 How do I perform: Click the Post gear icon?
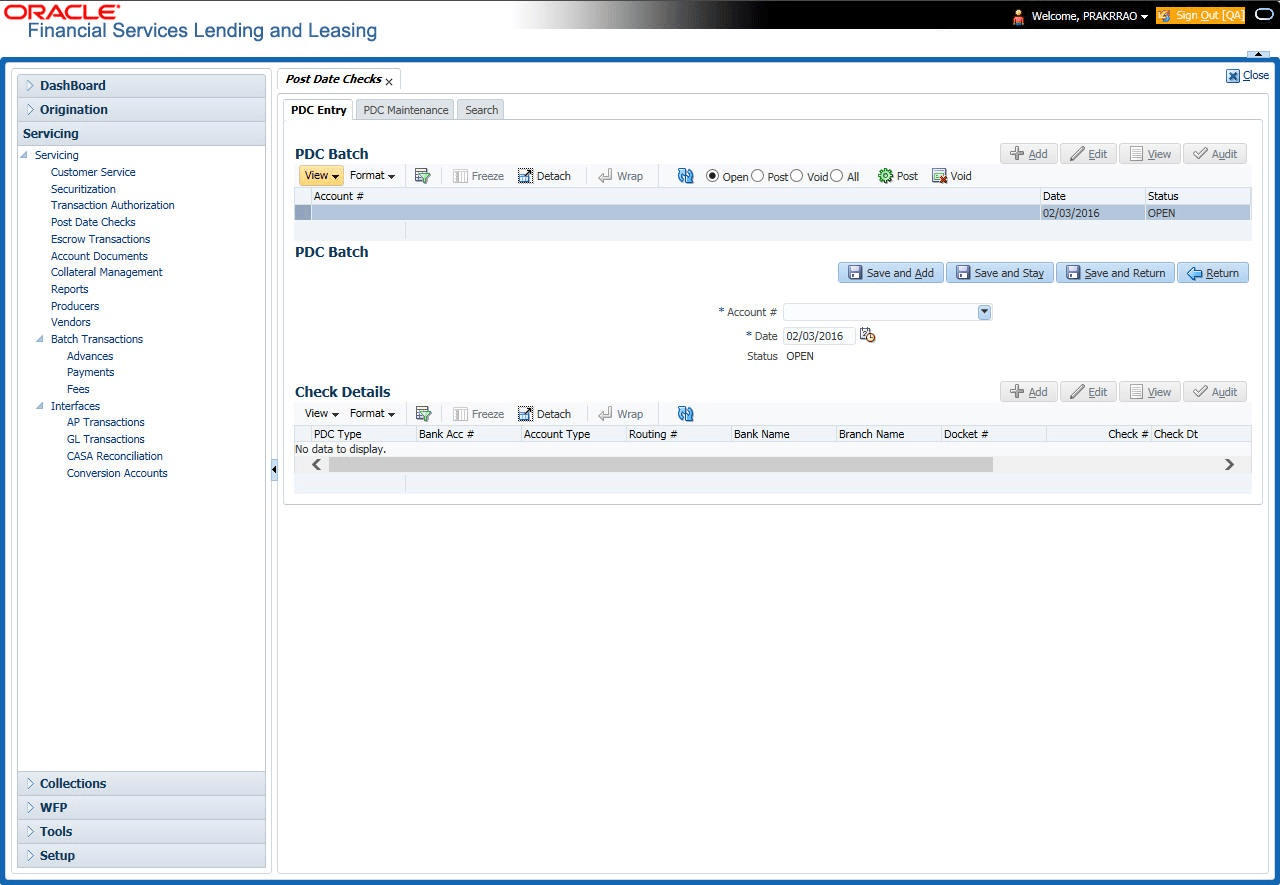885,176
